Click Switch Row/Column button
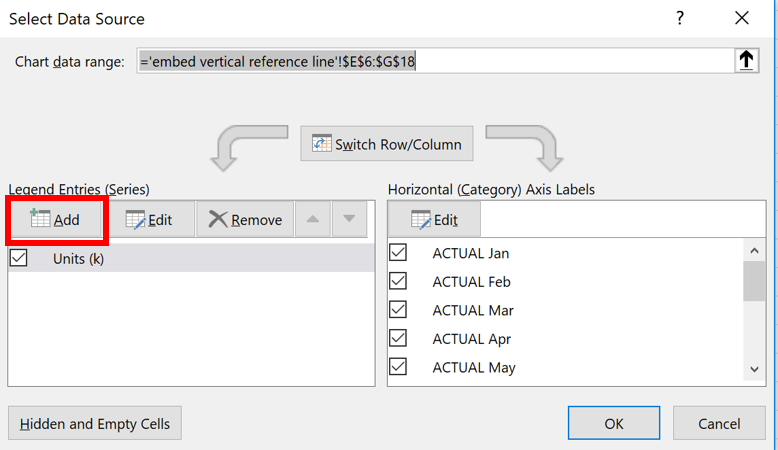This screenshot has height=450, width=778. point(387,144)
